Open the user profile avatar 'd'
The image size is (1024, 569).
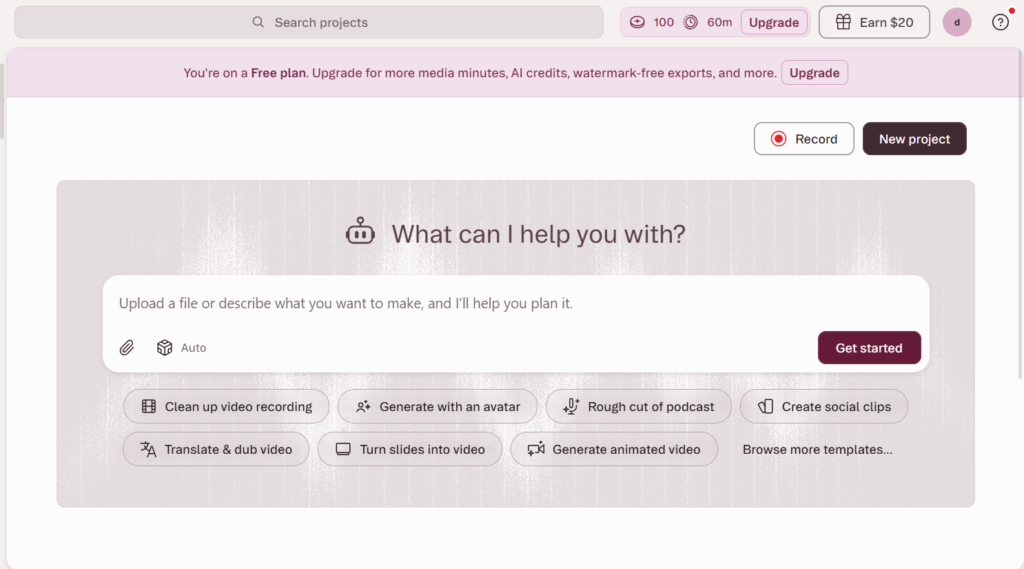coord(957,22)
